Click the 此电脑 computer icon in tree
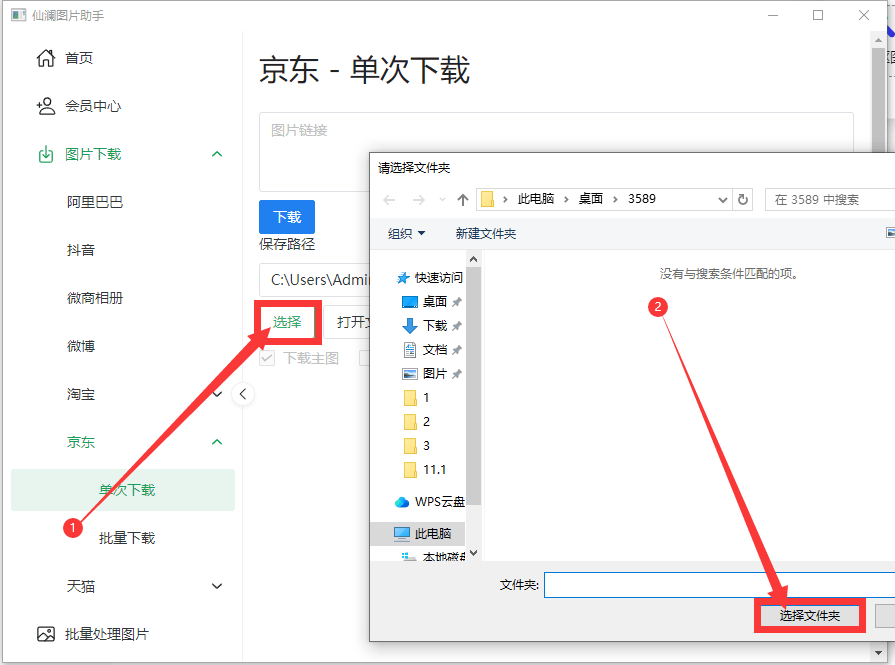 point(402,534)
